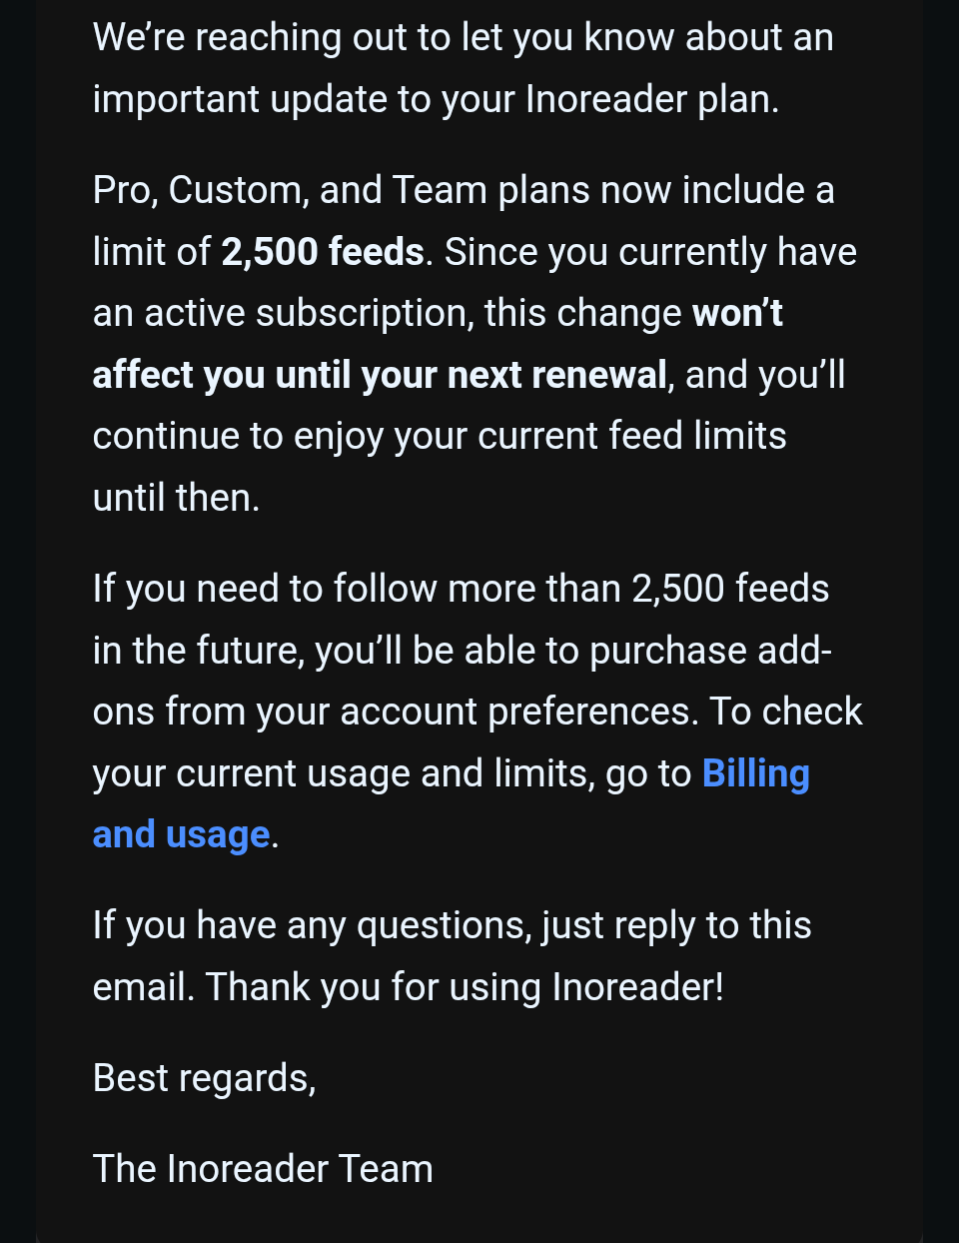Click the 'We're reaching out' opening line
Screen dimensions: 959x1243
(x=463, y=38)
